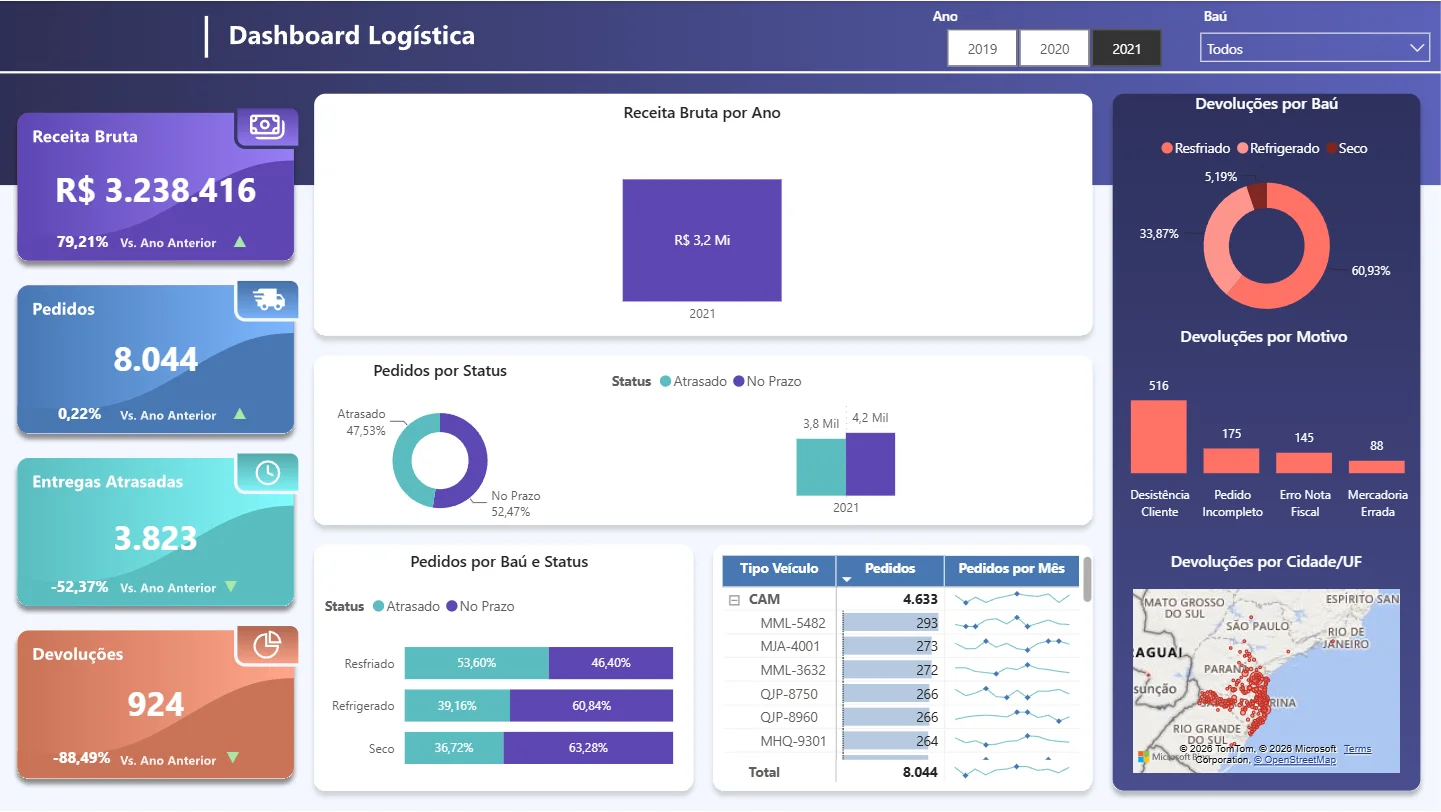Click the pie chart icon on Devoluções card
The height and width of the screenshot is (812, 1441).
click(x=266, y=645)
